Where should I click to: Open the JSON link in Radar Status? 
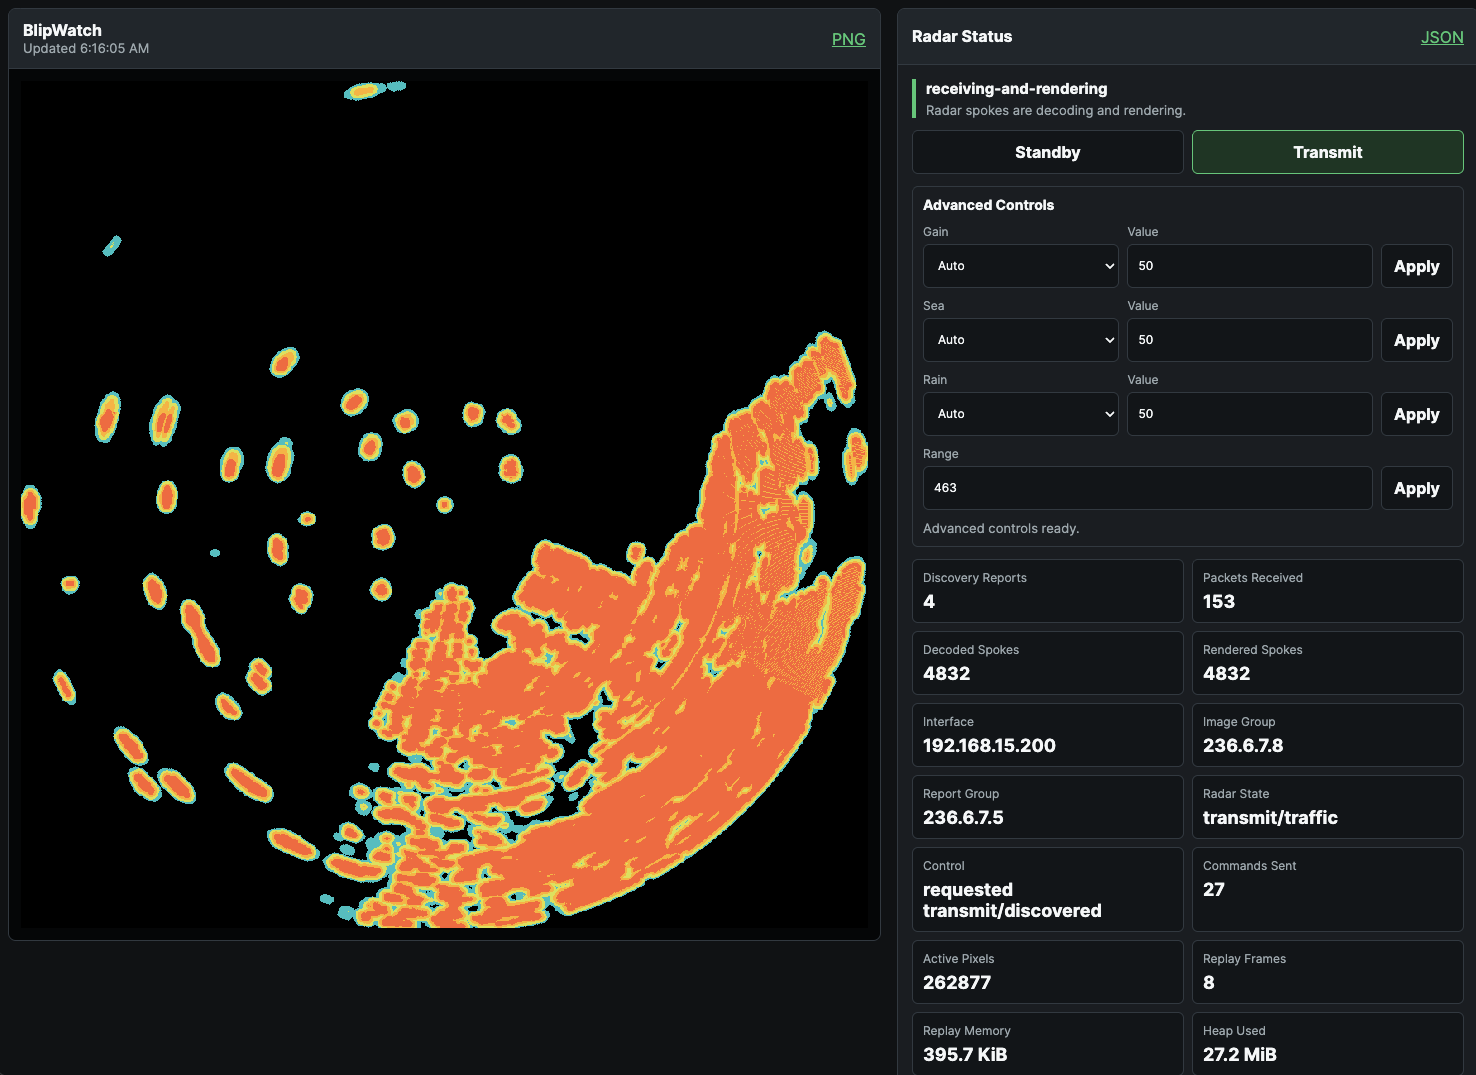coord(1442,37)
